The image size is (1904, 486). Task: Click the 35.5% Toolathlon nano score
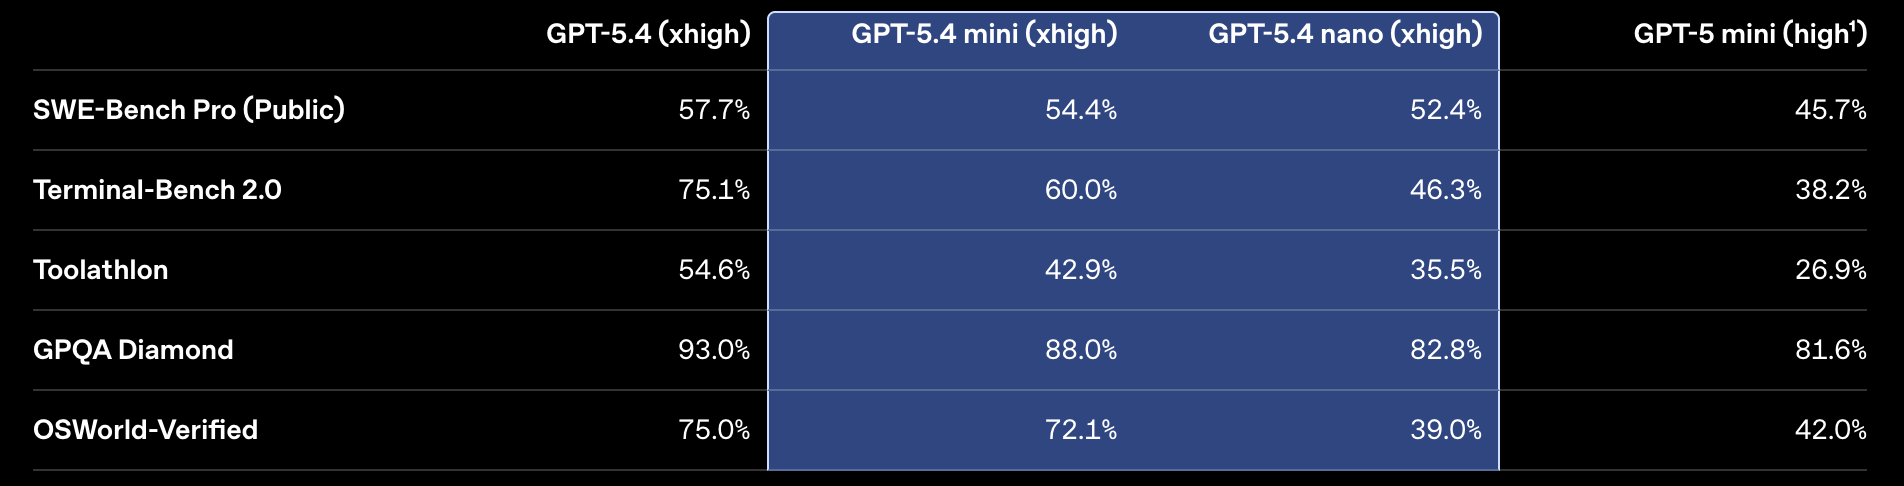[x=1446, y=270]
